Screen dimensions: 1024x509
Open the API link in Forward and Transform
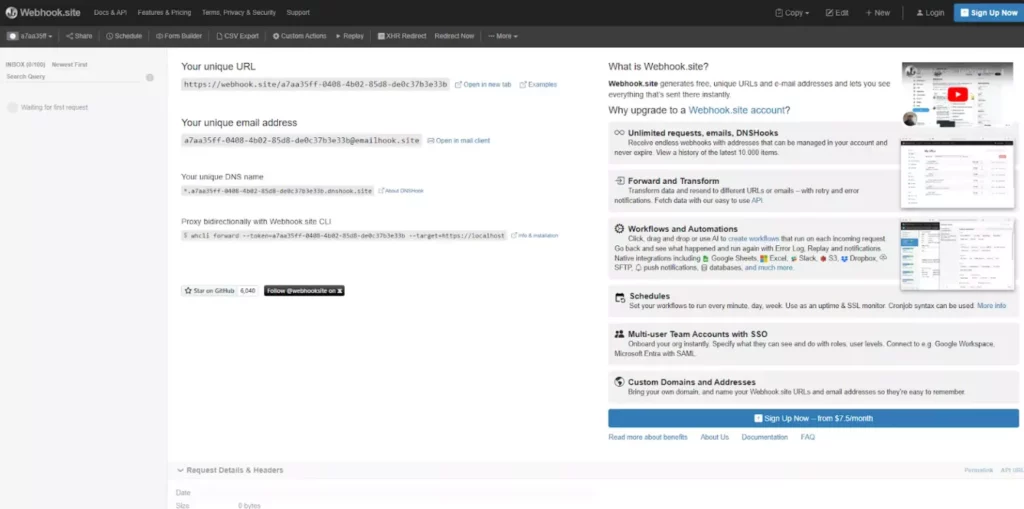(x=757, y=201)
